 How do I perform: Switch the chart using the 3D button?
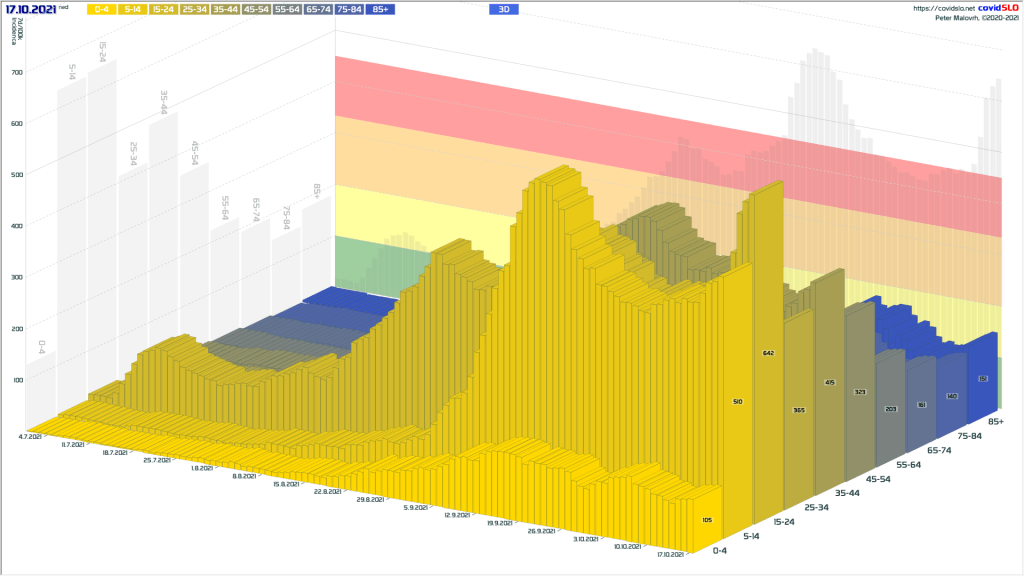(504, 9)
